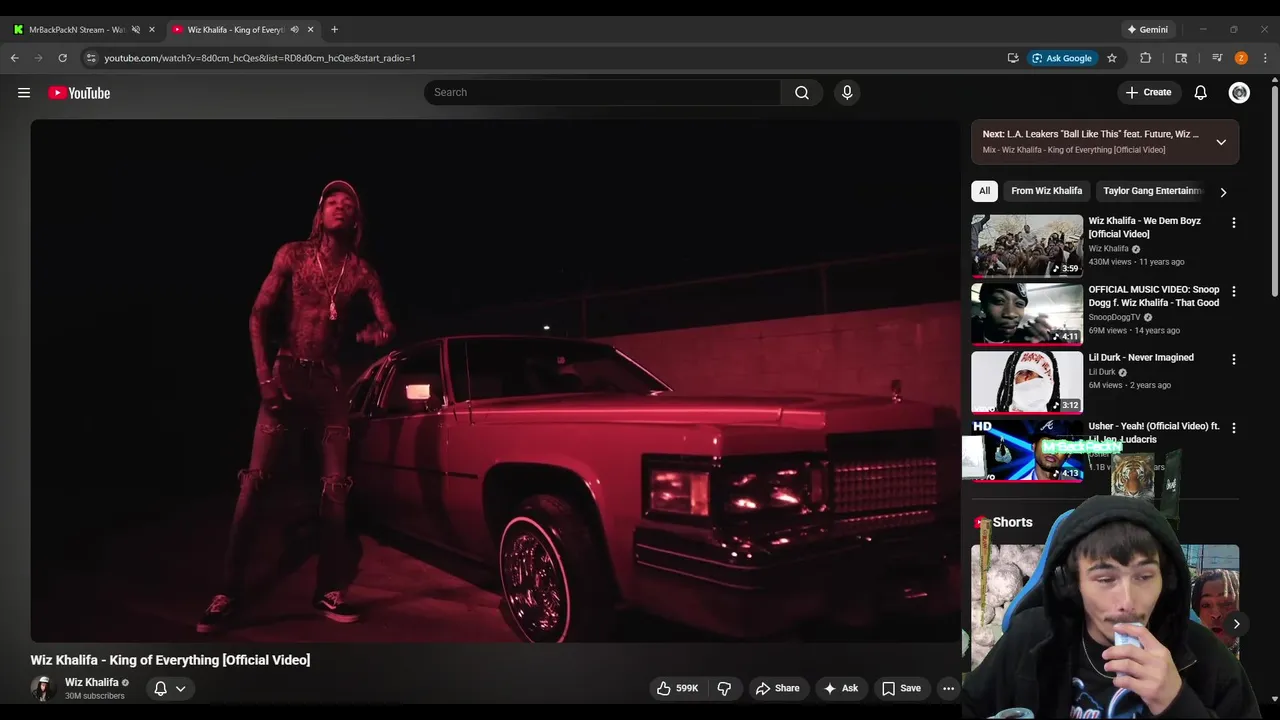
Task: Click the search magnifier button
Action: pyautogui.click(x=802, y=92)
